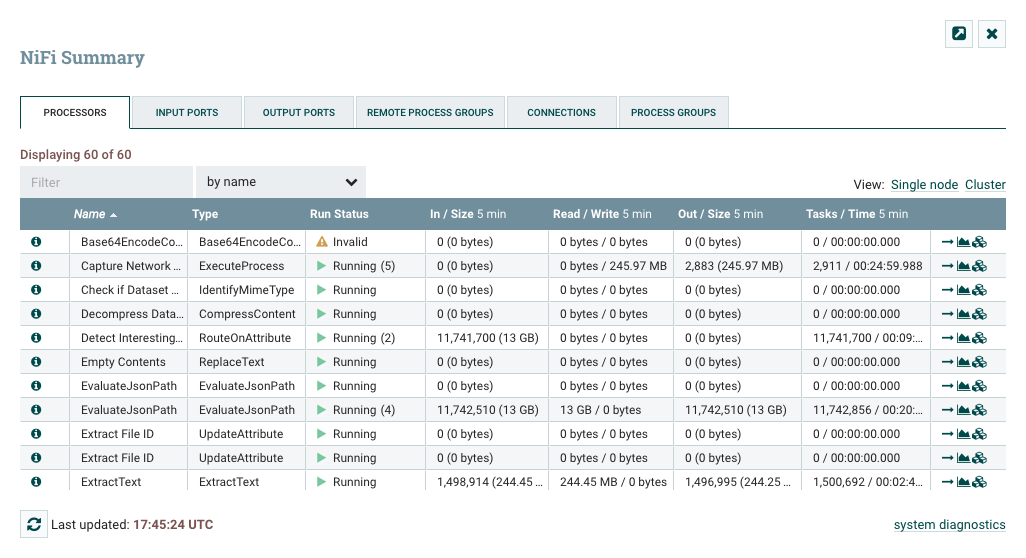This screenshot has width=1026, height=558.
Task: Switch view to Cluster
Action: 985,185
